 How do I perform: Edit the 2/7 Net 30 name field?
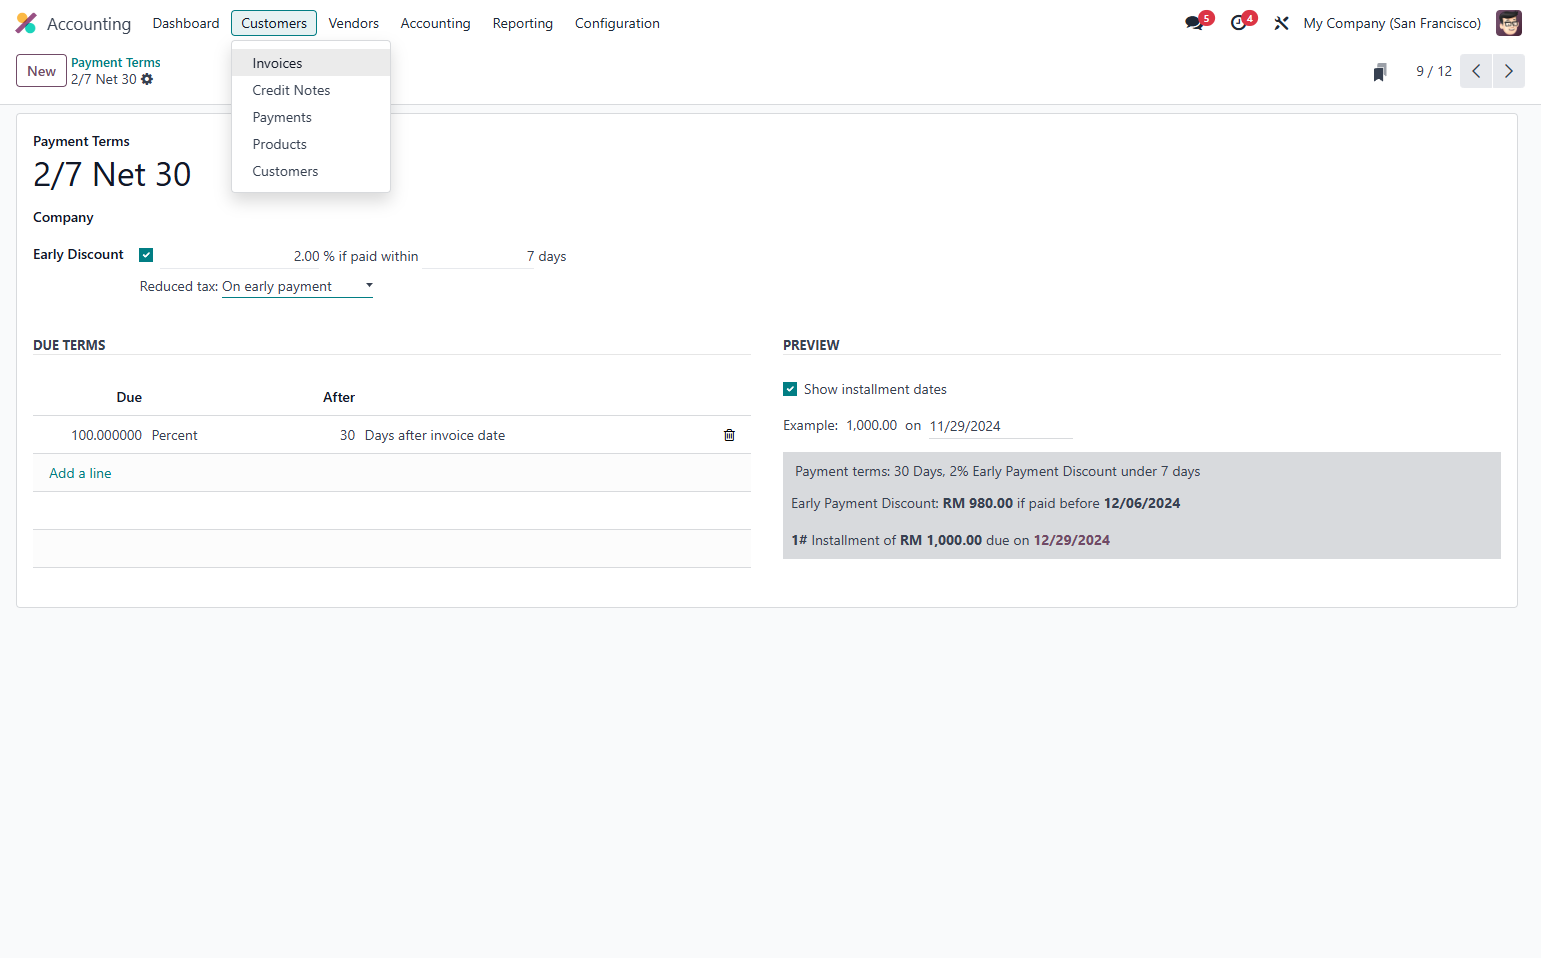[x=112, y=174]
